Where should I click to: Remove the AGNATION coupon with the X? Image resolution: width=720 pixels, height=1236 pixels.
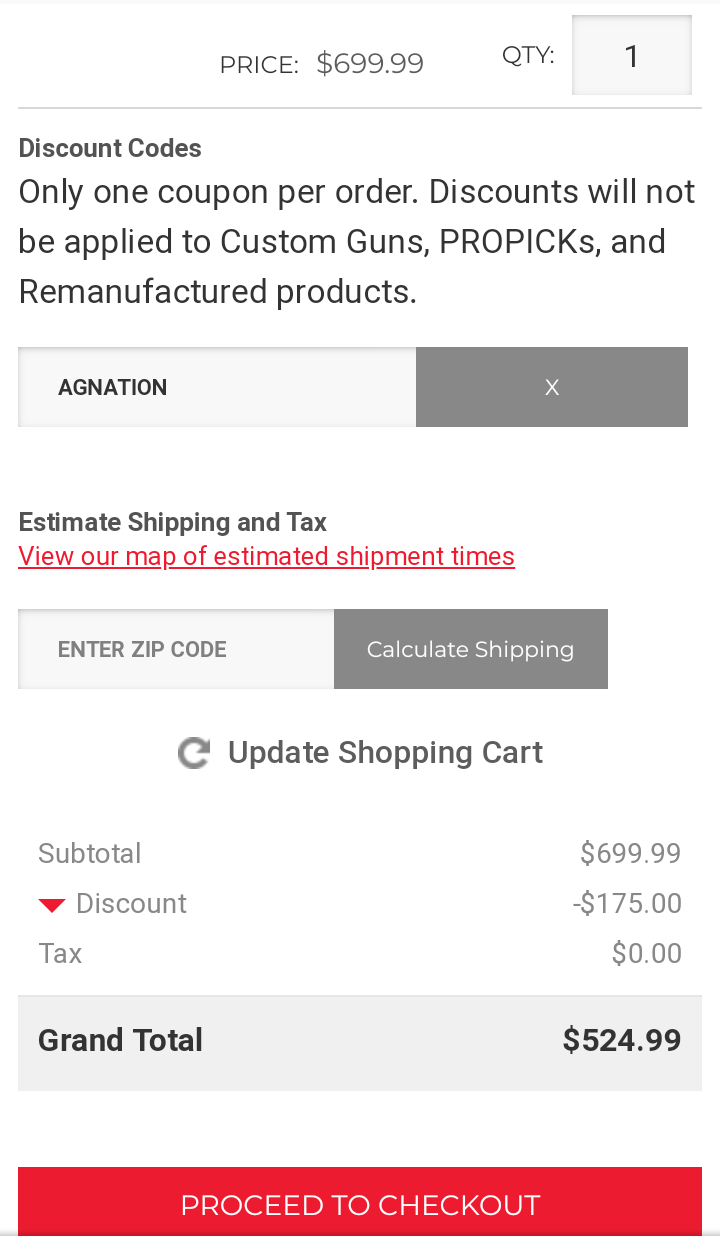tap(552, 387)
